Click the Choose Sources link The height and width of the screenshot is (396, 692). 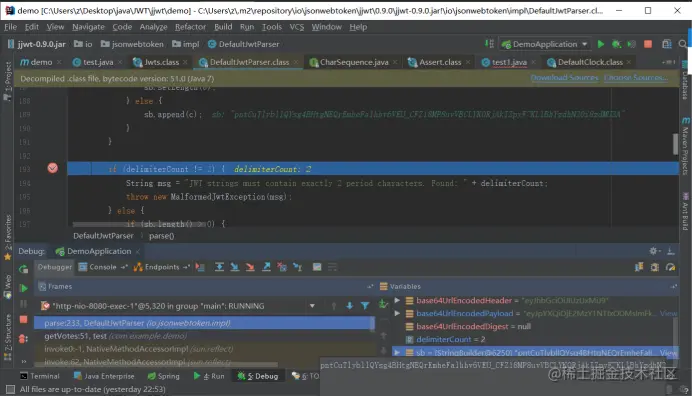[x=636, y=78]
